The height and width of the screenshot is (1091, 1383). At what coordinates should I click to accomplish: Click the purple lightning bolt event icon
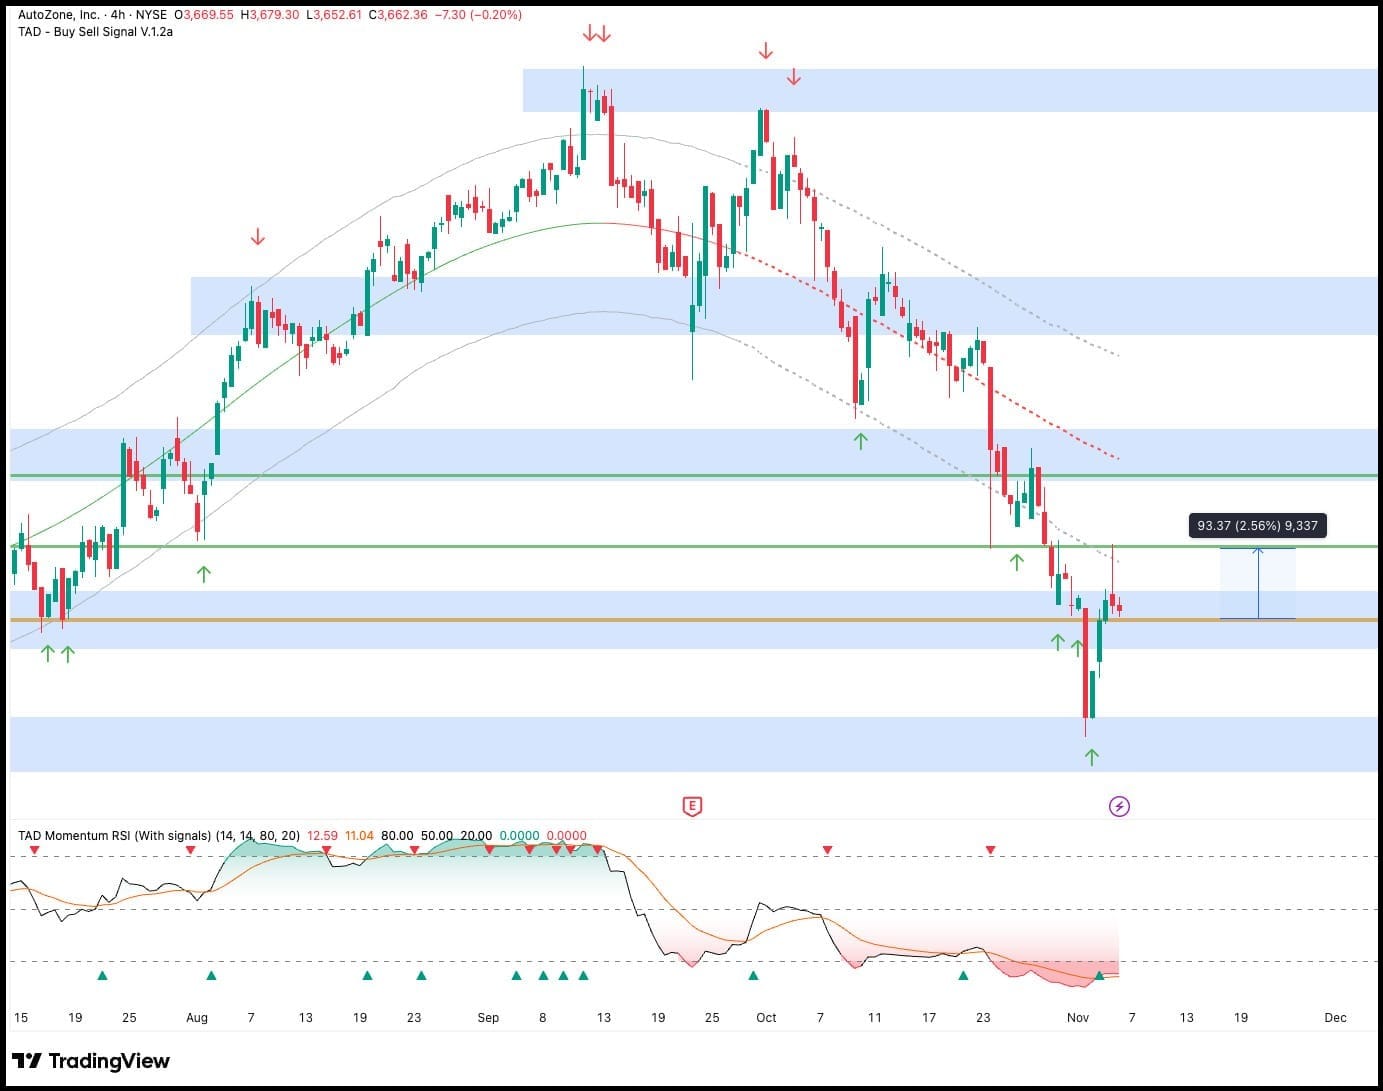[1119, 806]
